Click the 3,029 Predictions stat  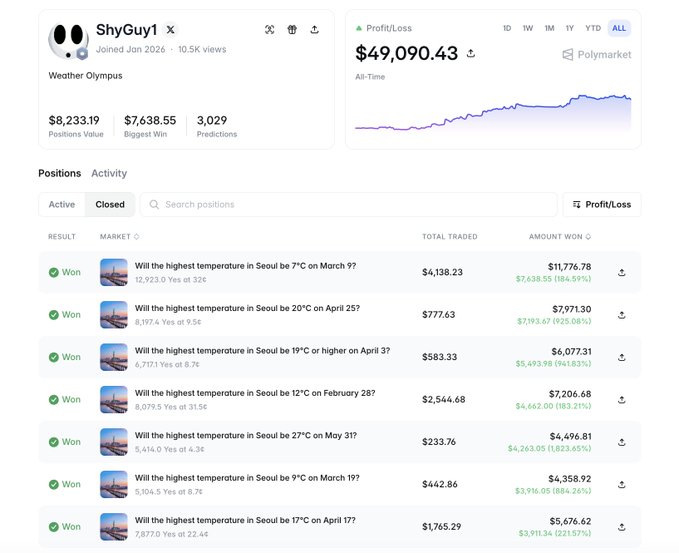coord(217,126)
